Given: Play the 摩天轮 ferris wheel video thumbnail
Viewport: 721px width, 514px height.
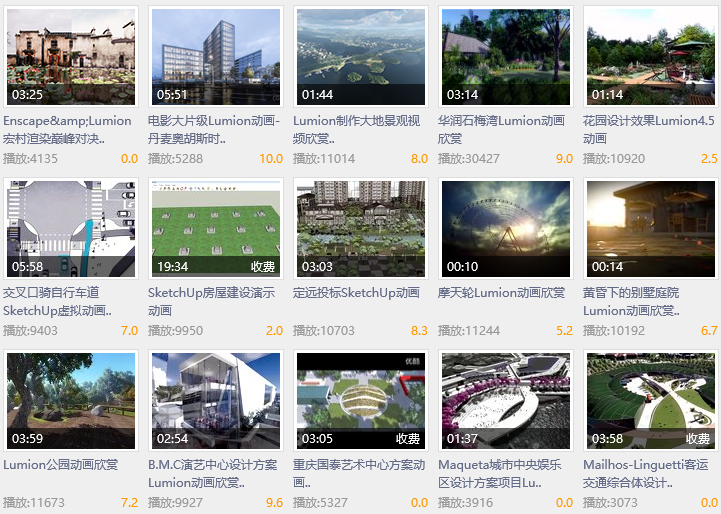Looking at the screenshot, I should pyautogui.click(x=506, y=228).
